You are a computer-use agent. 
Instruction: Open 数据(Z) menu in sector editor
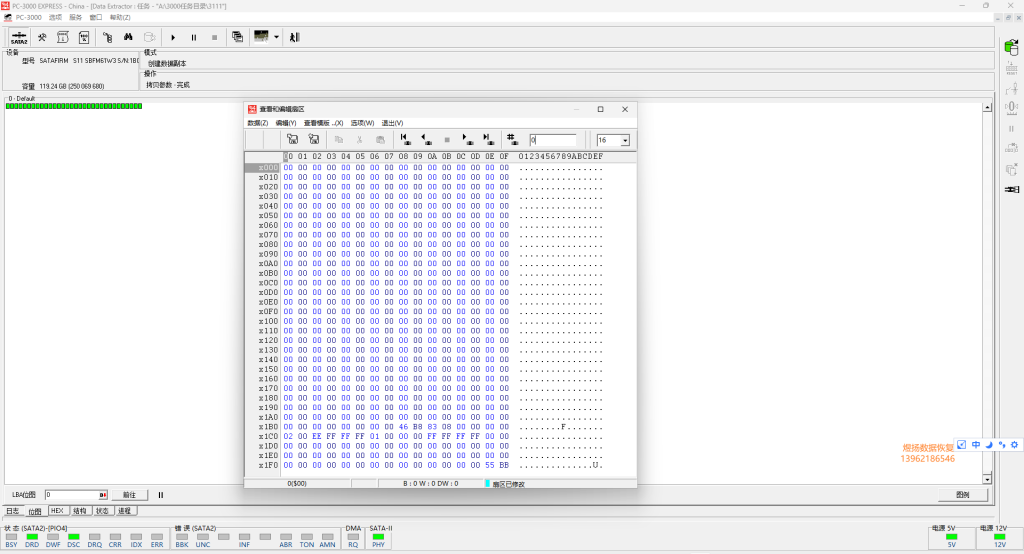click(258, 123)
